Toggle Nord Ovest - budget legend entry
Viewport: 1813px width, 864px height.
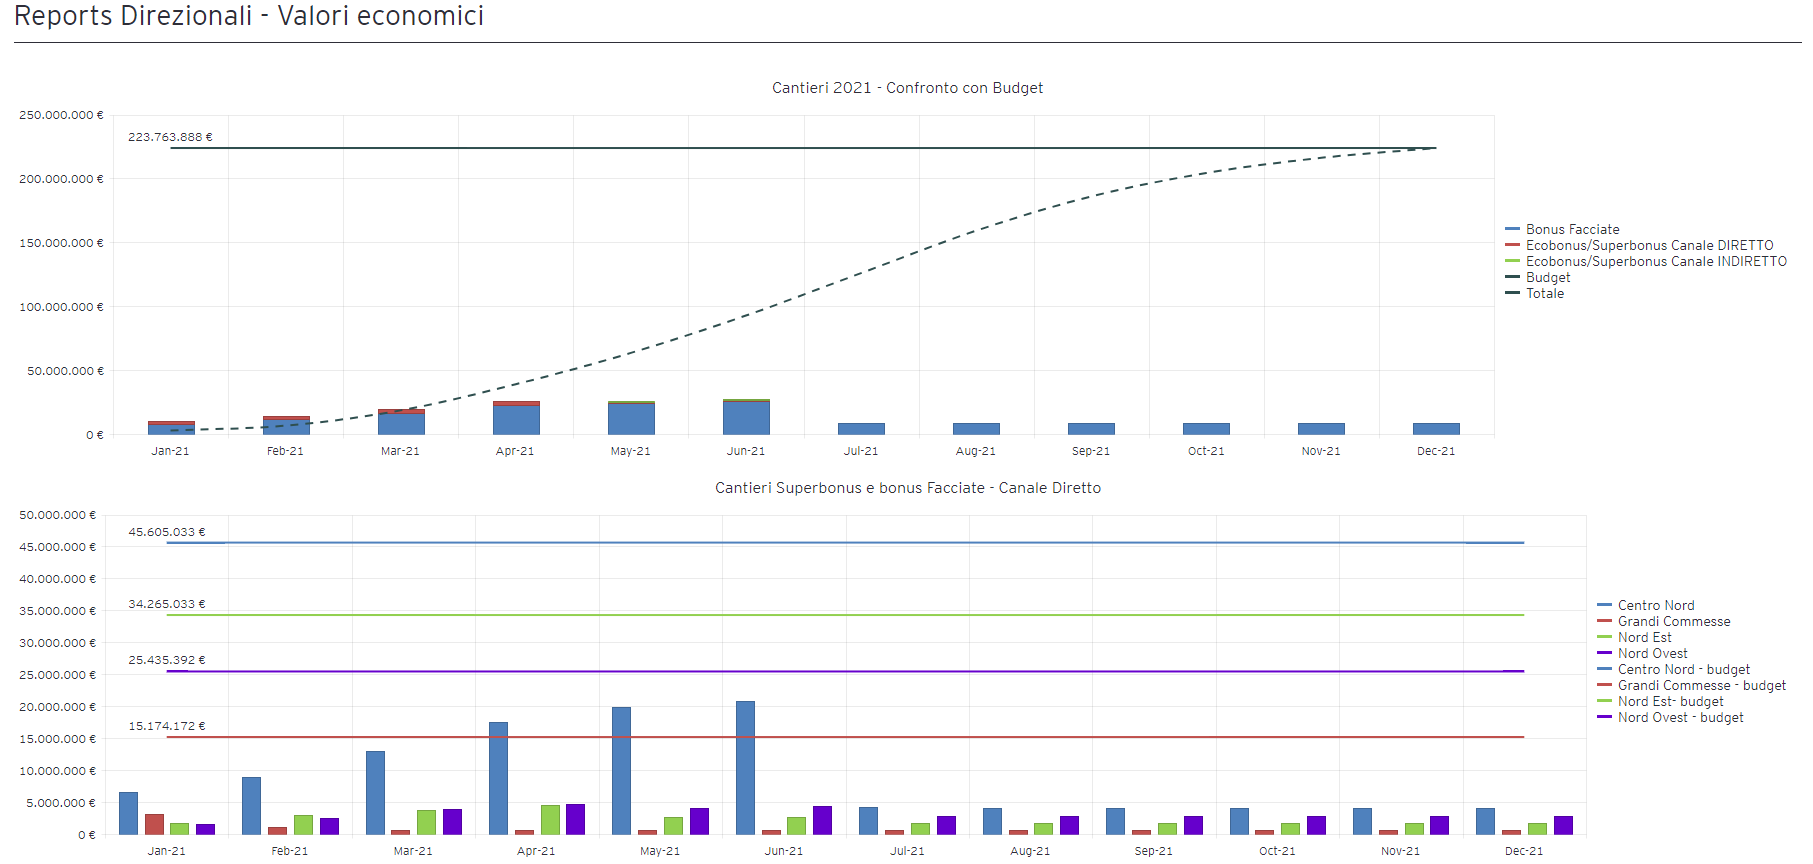(x=1680, y=717)
